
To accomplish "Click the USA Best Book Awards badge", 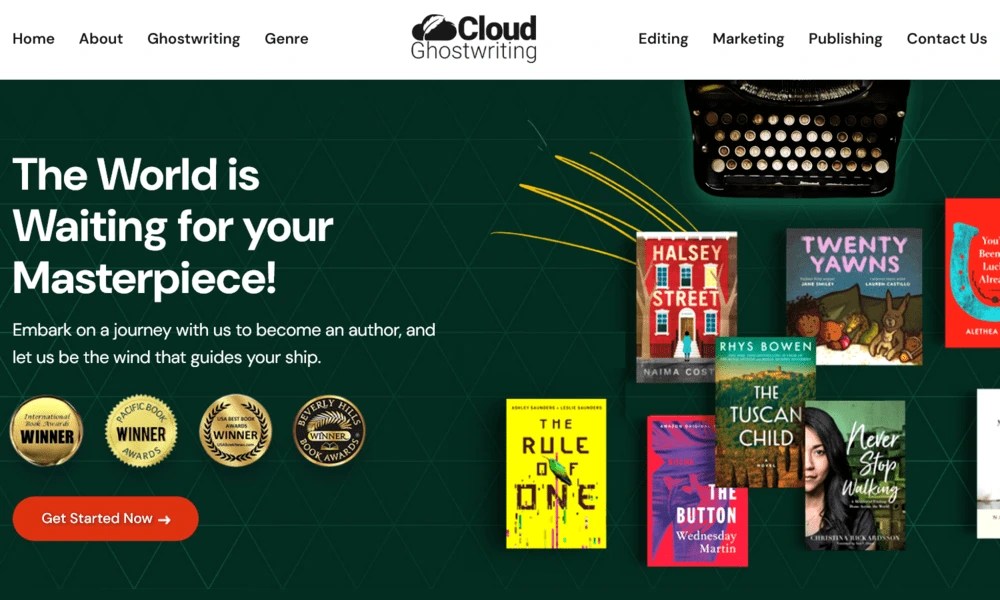I will pyautogui.click(x=235, y=430).
